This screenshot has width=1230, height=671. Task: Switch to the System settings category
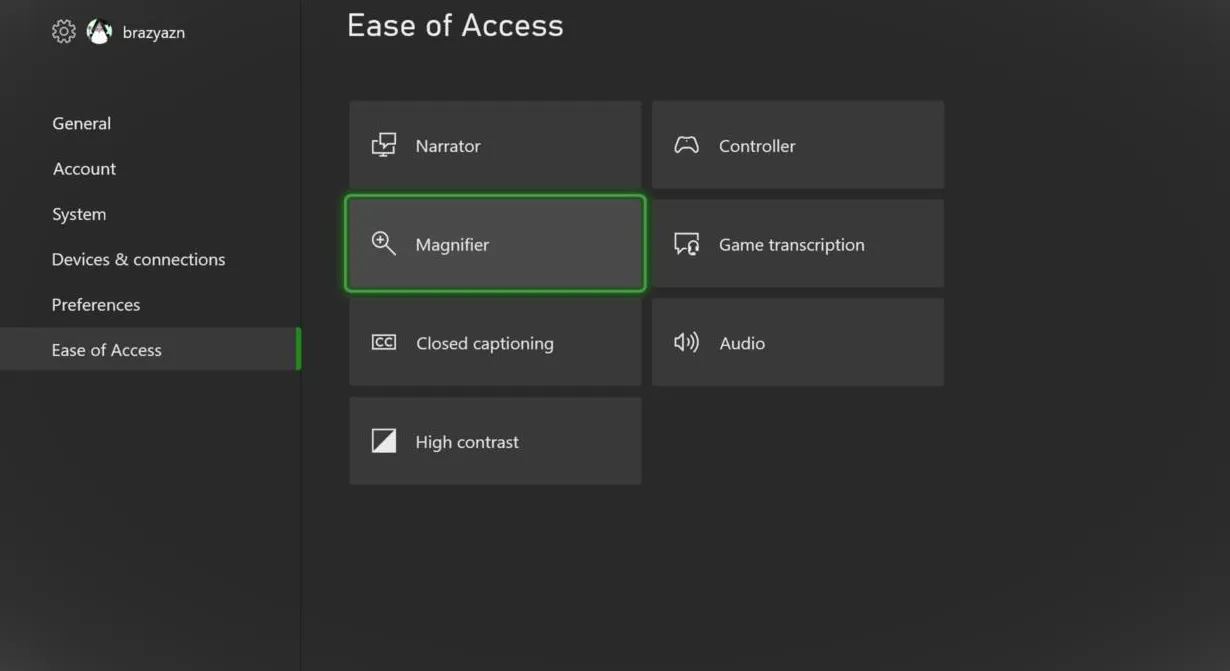coord(79,214)
